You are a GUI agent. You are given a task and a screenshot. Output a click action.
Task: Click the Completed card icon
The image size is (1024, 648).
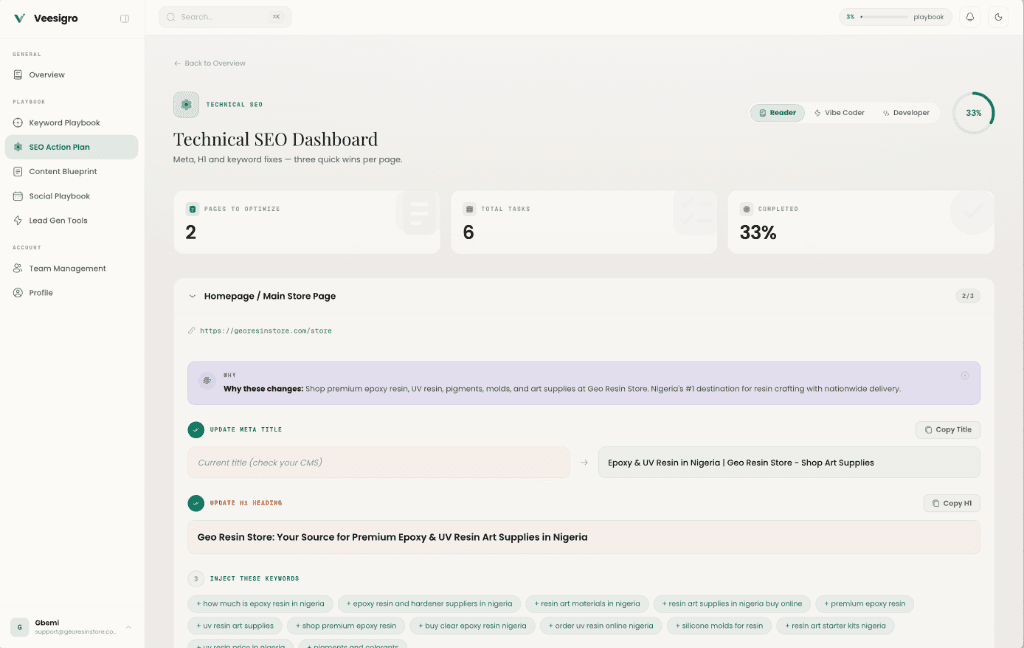(746, 209)
